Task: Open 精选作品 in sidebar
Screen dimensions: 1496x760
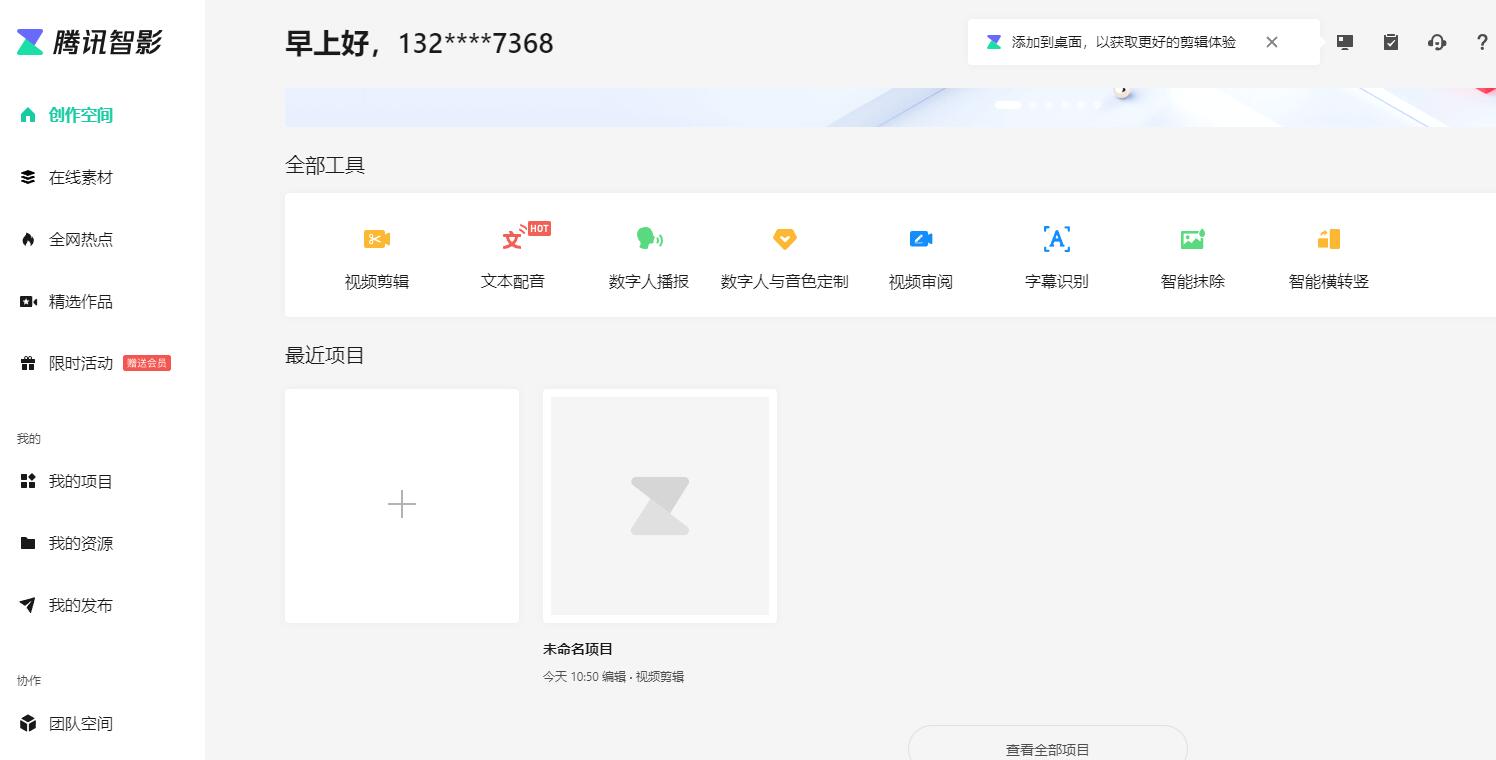Action: click(x=81, y=301)
